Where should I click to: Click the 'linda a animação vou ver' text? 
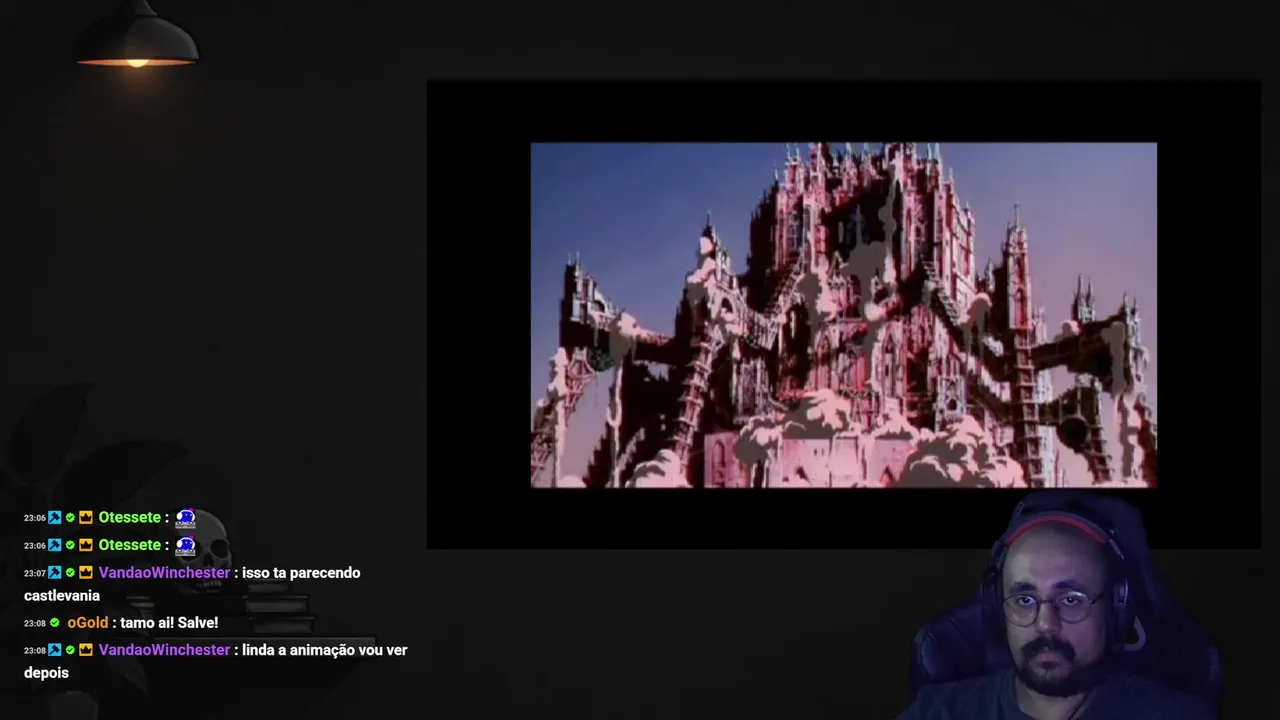coord(325,650)
